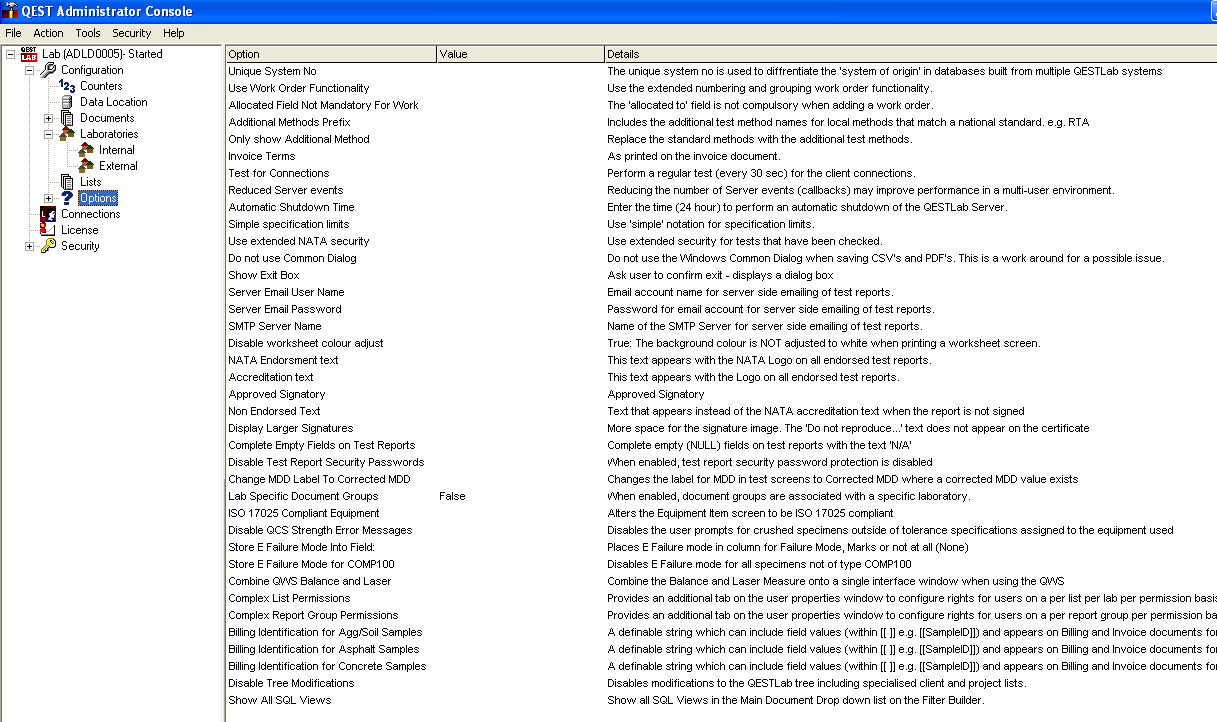The width and height of the screenshot is (1217, 722).
Task: Click the Connections icon
Action: pyautogui.click(x=48, y=214)
